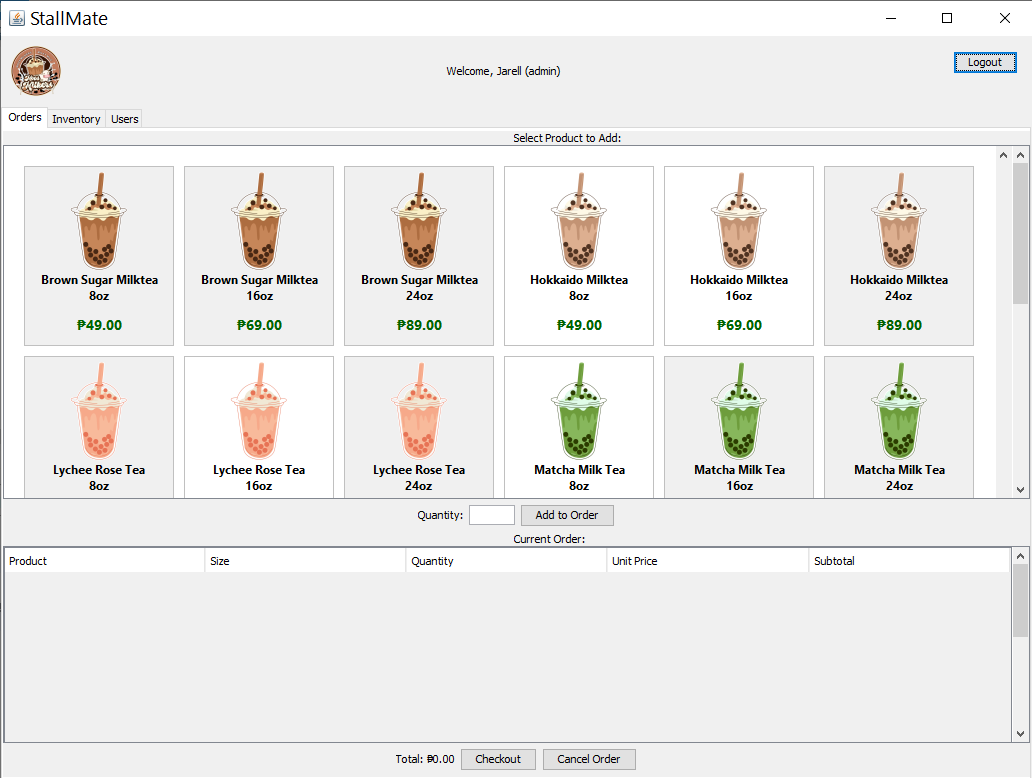Select the Brown Sugar Milktea 16oz cup image
1032x778 pixels.
tap(259, 220)
